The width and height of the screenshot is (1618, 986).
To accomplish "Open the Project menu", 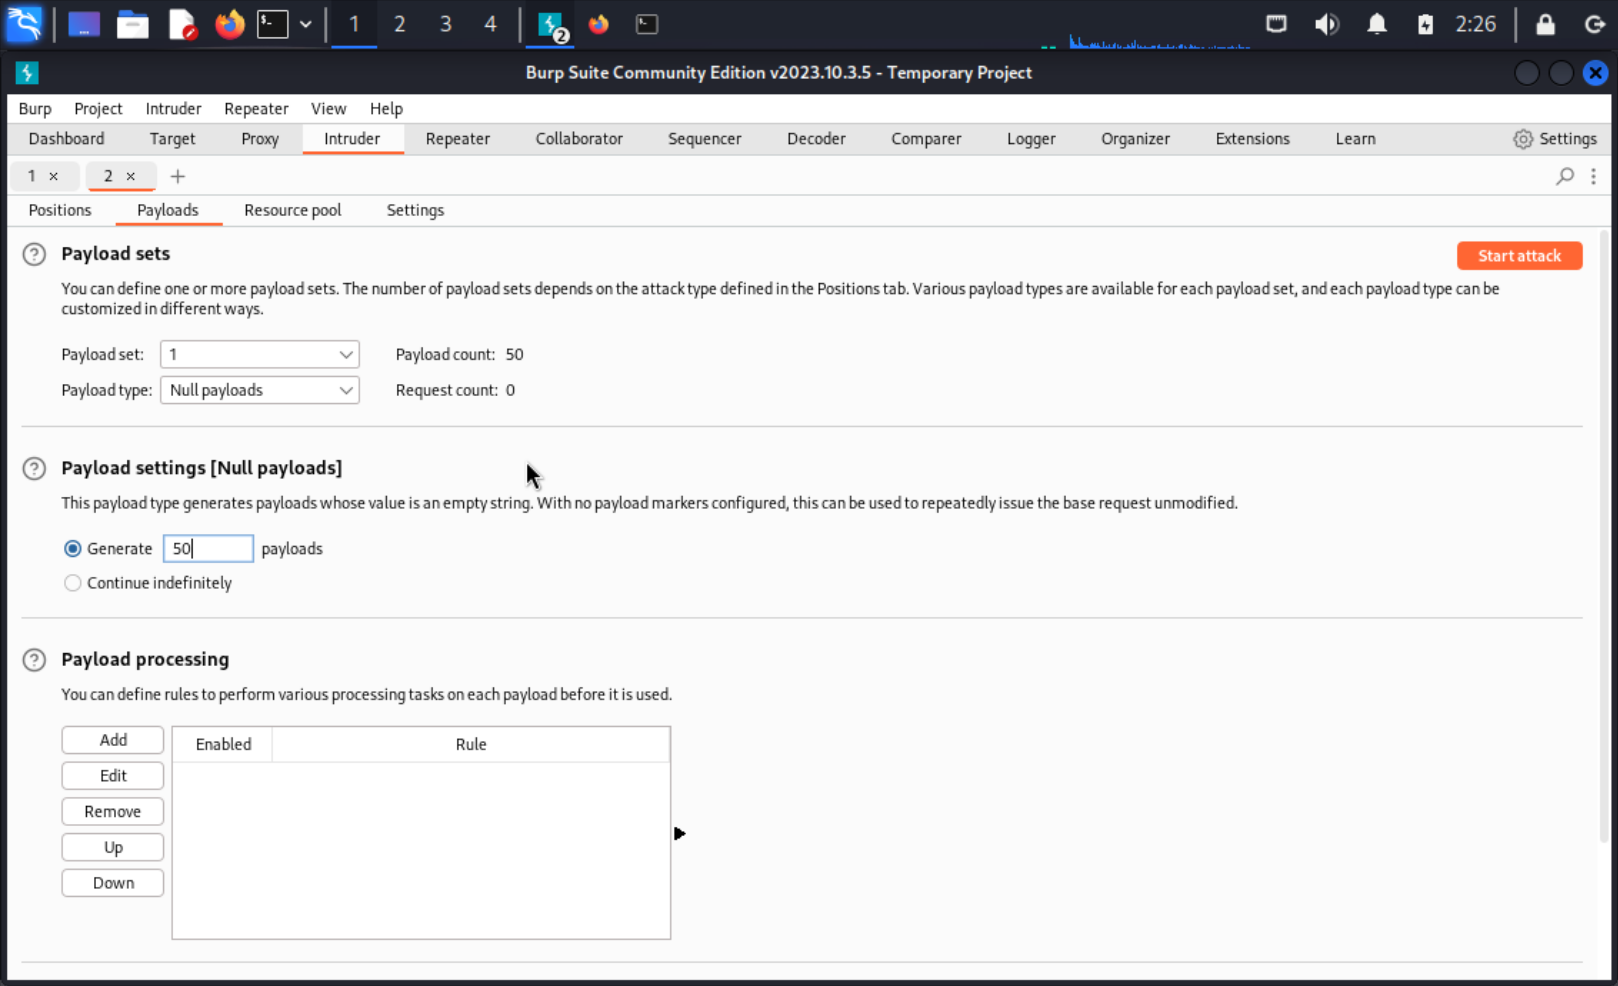I will point(98,109).
